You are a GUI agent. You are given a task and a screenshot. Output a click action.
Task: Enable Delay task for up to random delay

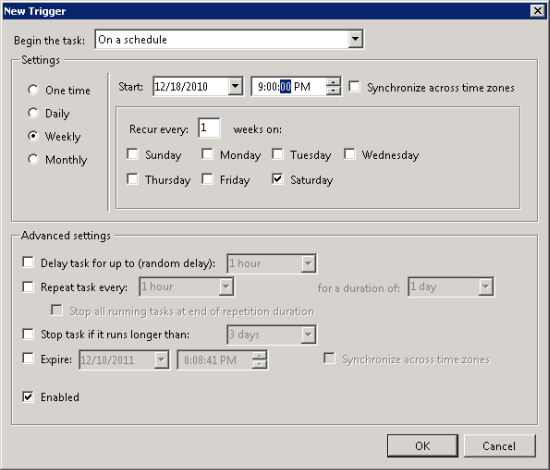[28, 262]
